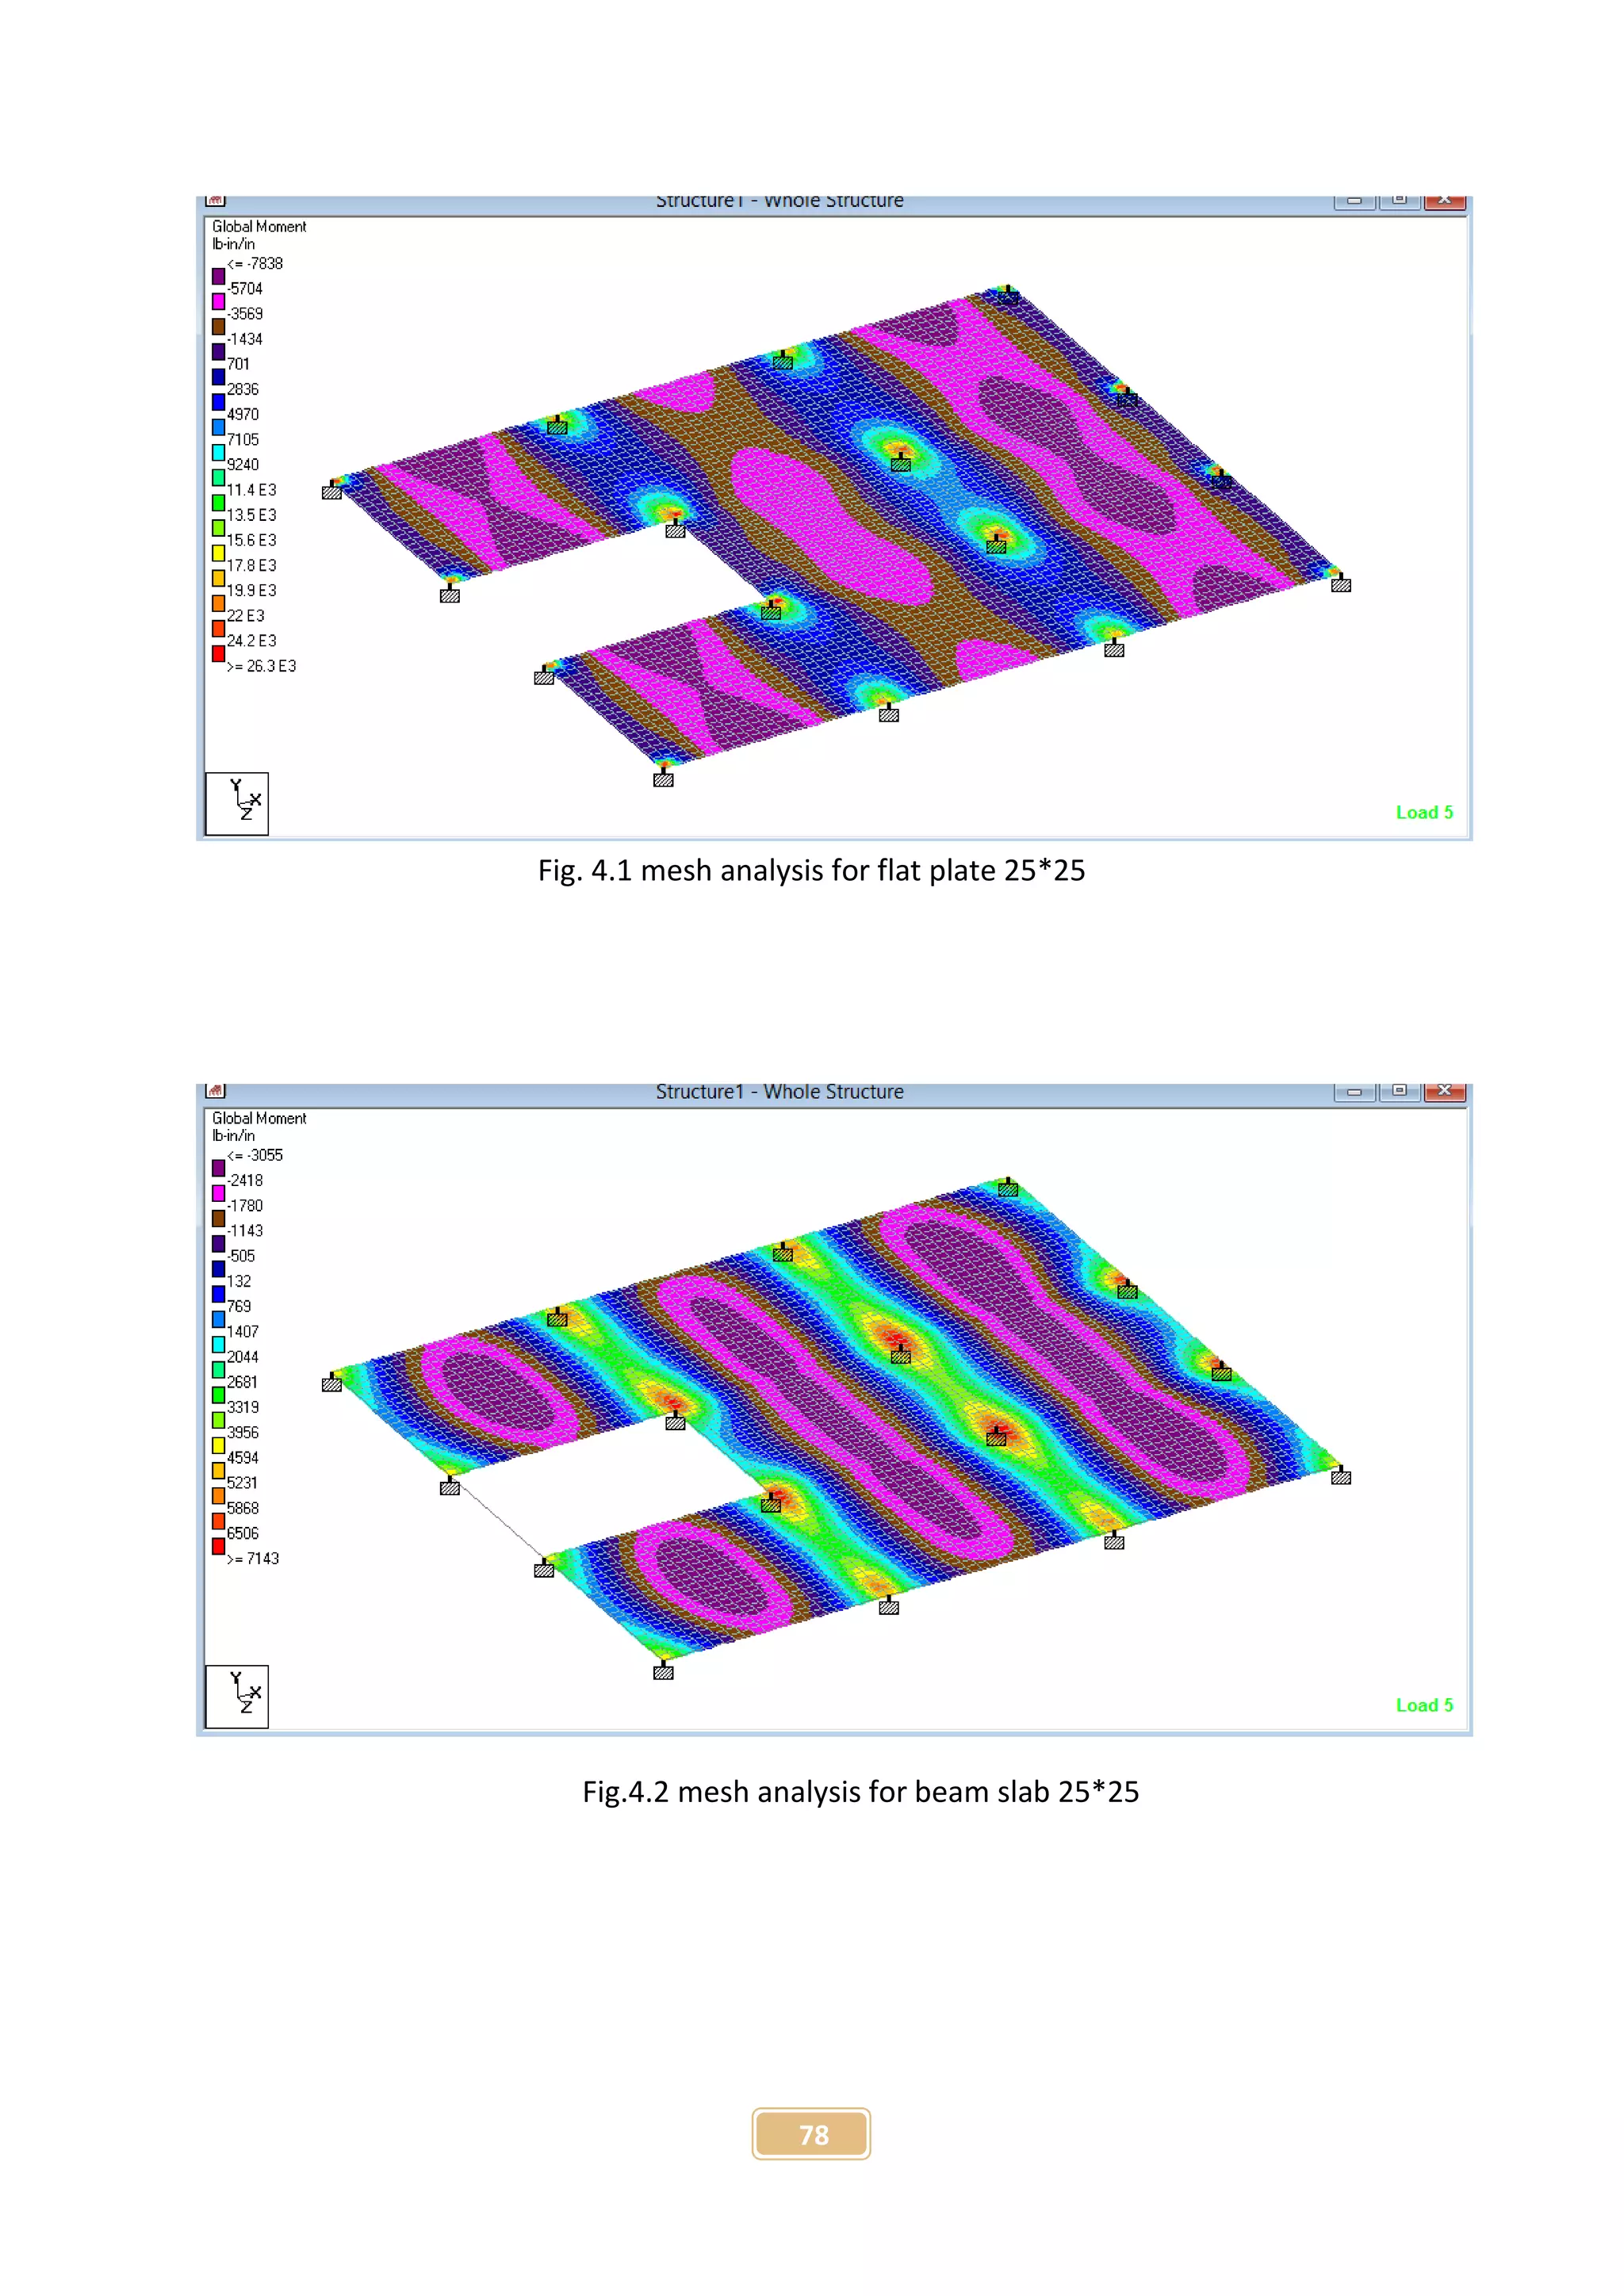1624x2296 pixels.
Task: Click the '2836' legend value
Action: click(243, 389)
